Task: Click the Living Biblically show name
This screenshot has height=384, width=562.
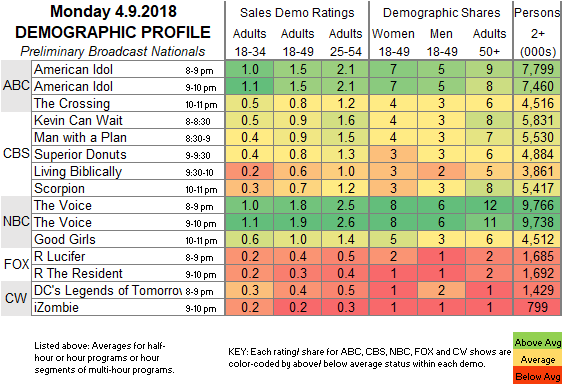Action: click(78, 172)
